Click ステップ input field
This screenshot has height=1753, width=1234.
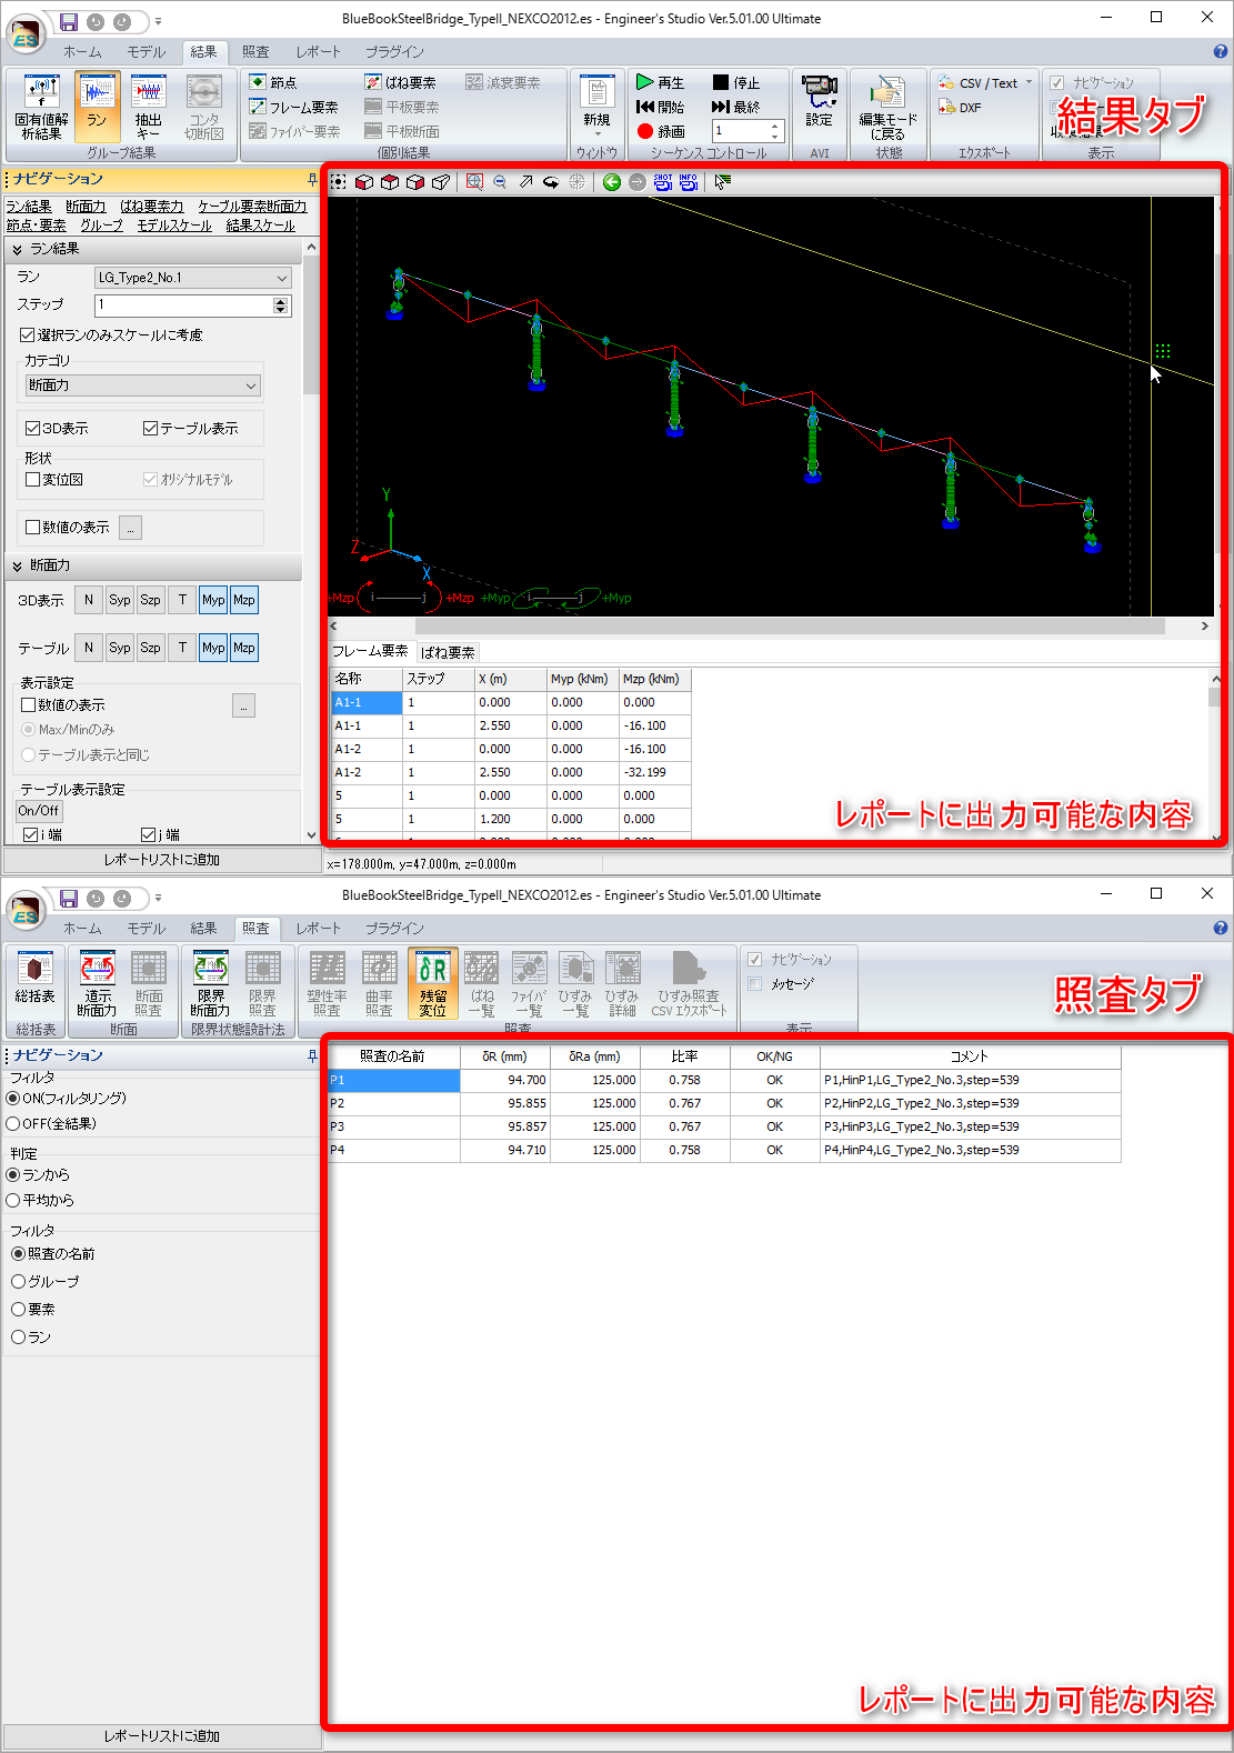[183, 305]
